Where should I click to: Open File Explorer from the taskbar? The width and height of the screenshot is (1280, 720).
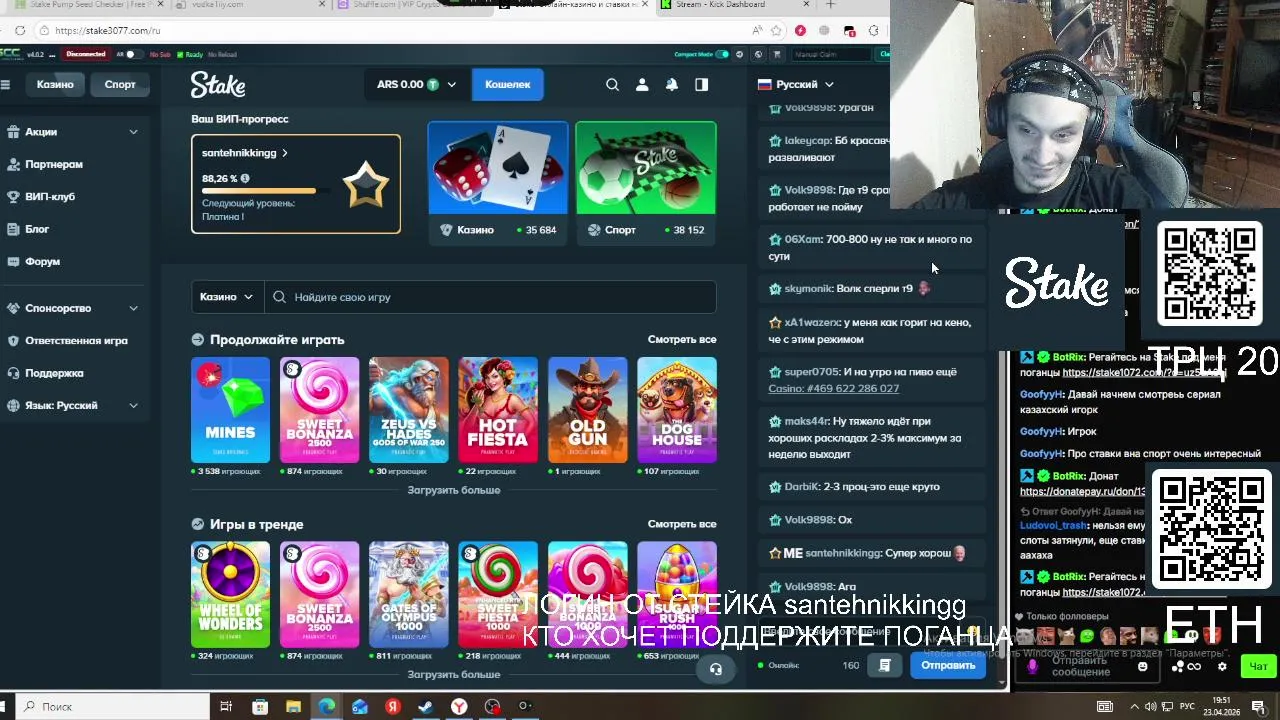point(293,706)
